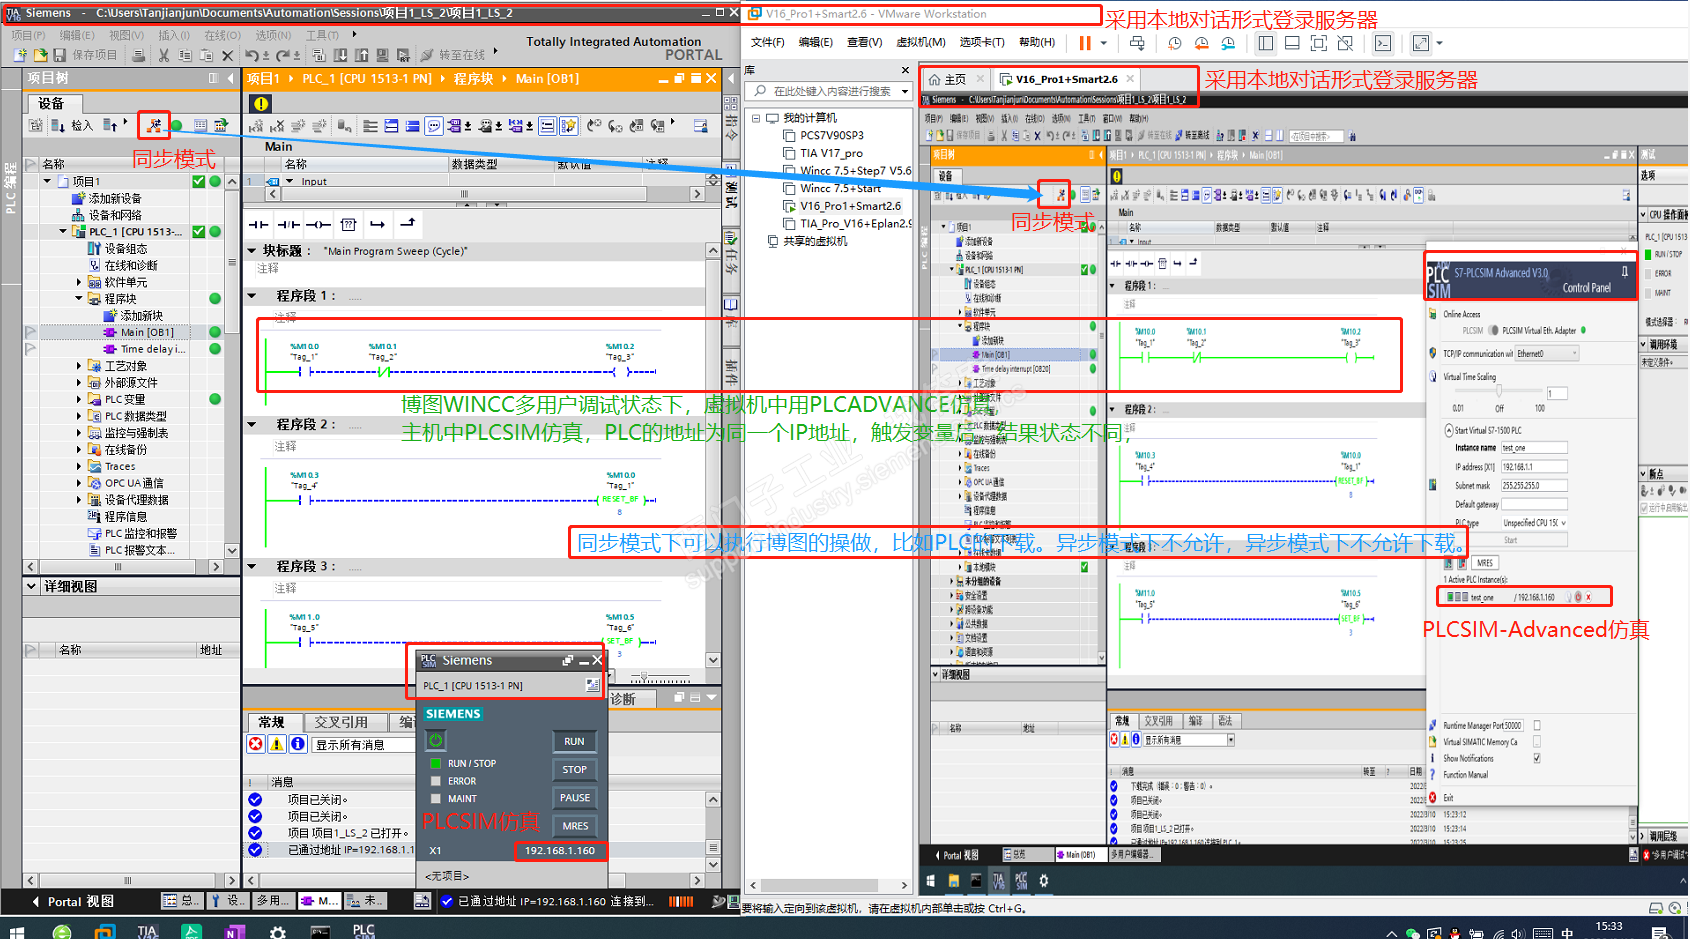1690x939 pixels.
Task: Insert a normally open contact in host editor
Action: (x=259, y=224)
